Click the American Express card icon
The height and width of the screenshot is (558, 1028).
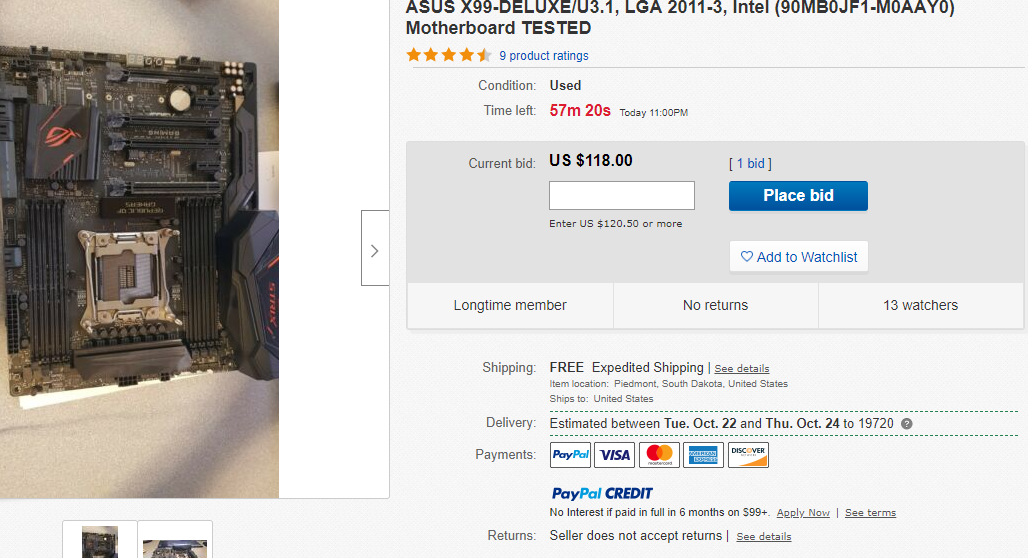coord(703,455)
